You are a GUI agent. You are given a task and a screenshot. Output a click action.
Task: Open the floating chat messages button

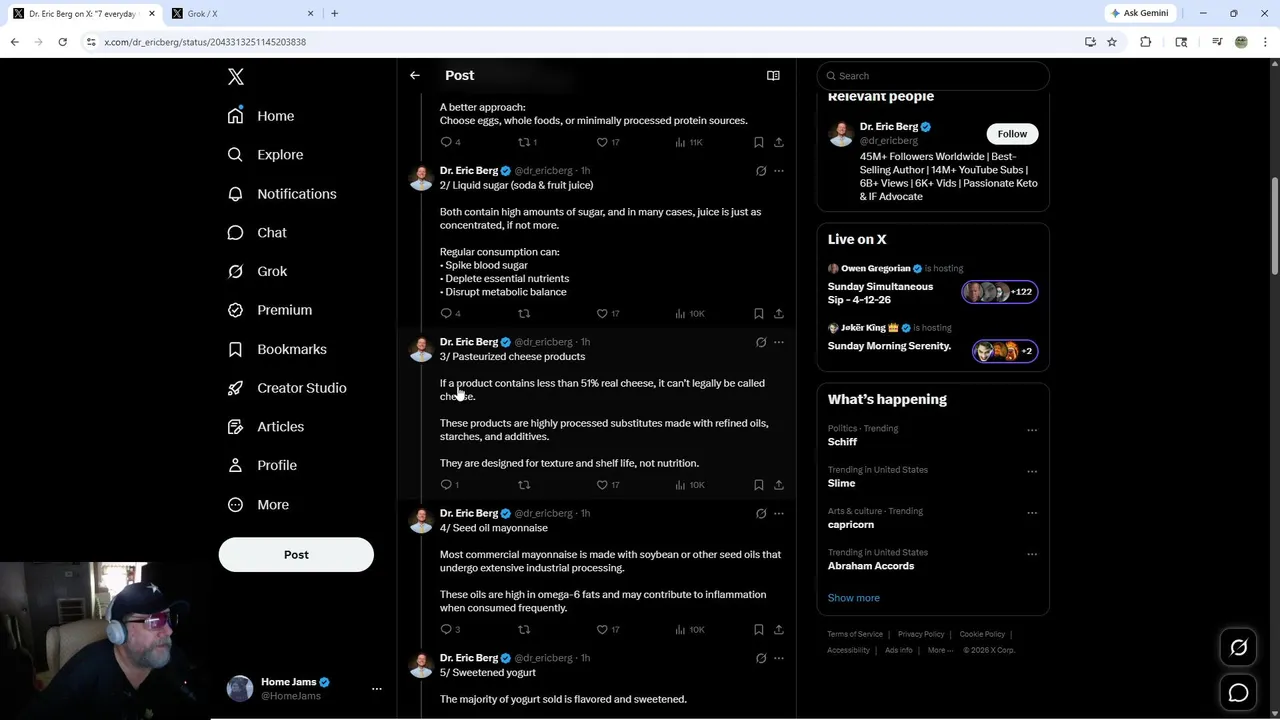point(1238,693)
